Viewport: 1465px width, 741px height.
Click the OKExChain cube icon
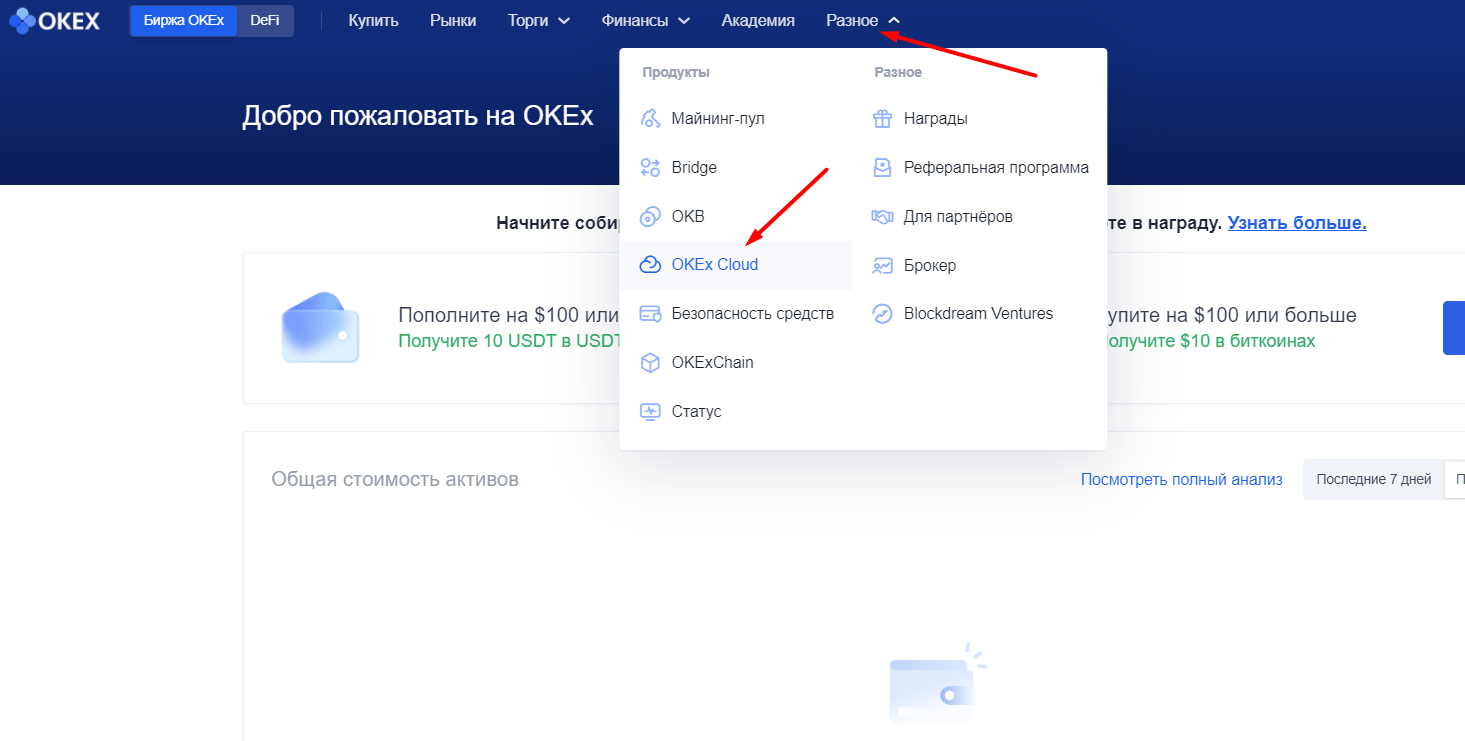[650, 363]
